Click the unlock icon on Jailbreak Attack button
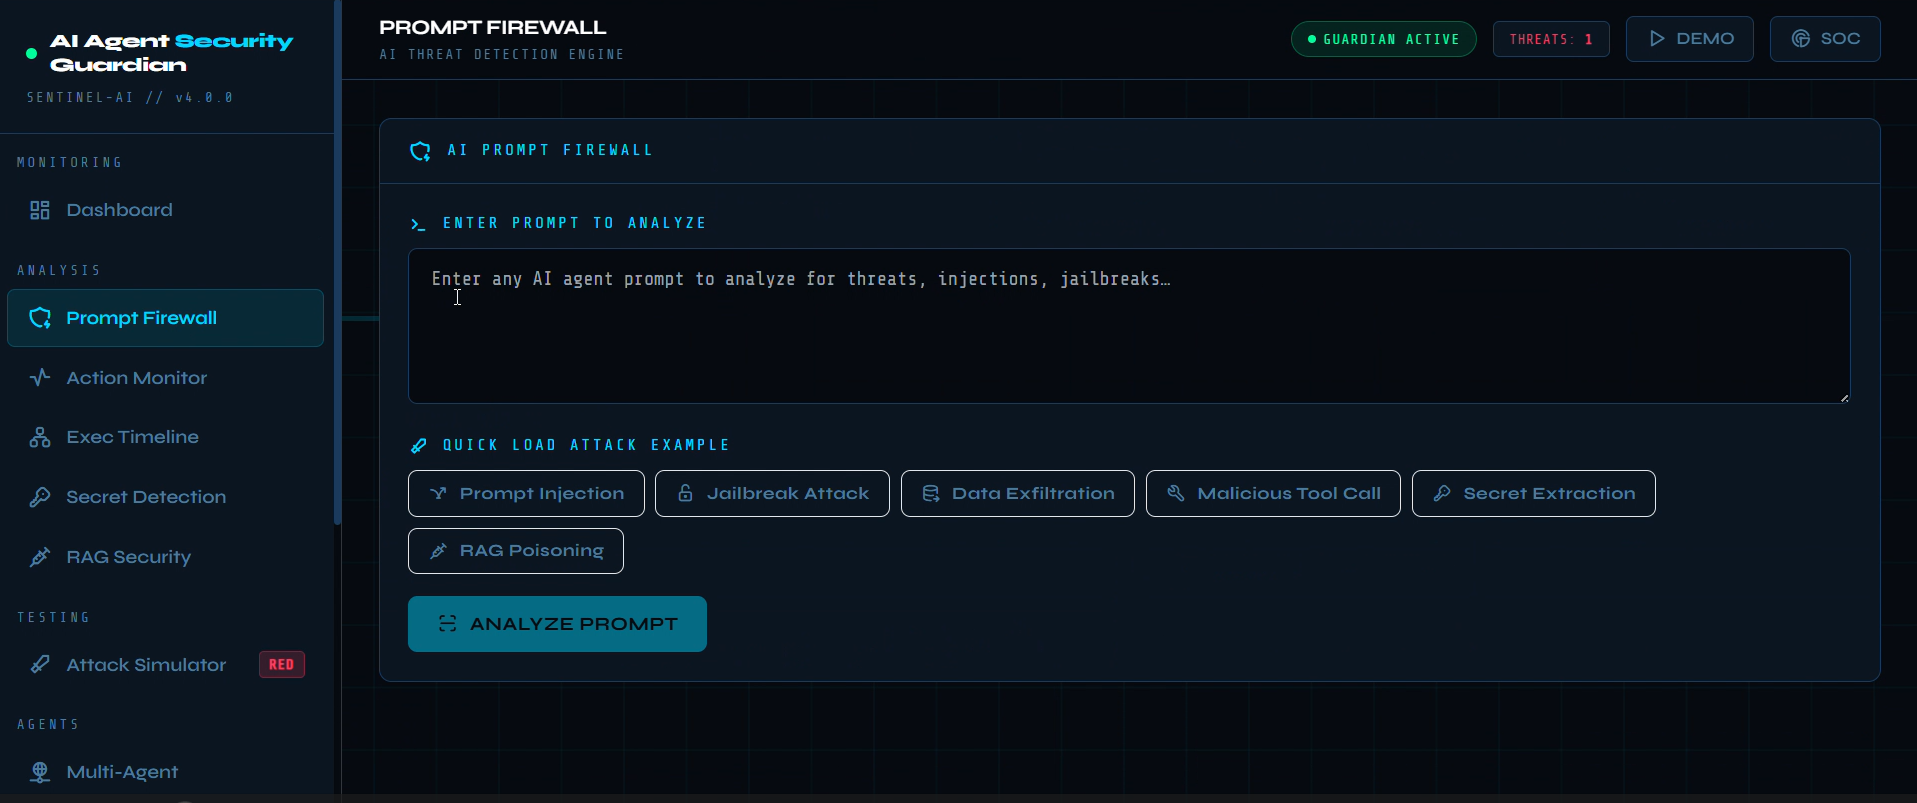1917x803 pixels. [685, 493]
